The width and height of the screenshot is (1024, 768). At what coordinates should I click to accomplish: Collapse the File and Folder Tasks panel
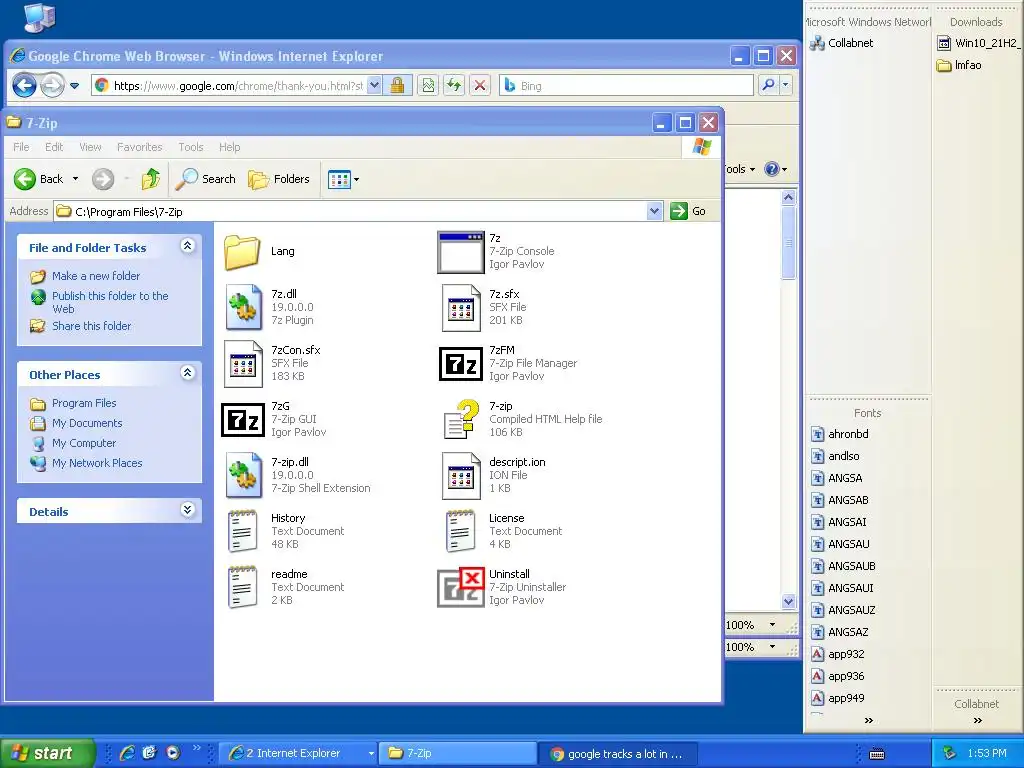[x=187, y=246]
